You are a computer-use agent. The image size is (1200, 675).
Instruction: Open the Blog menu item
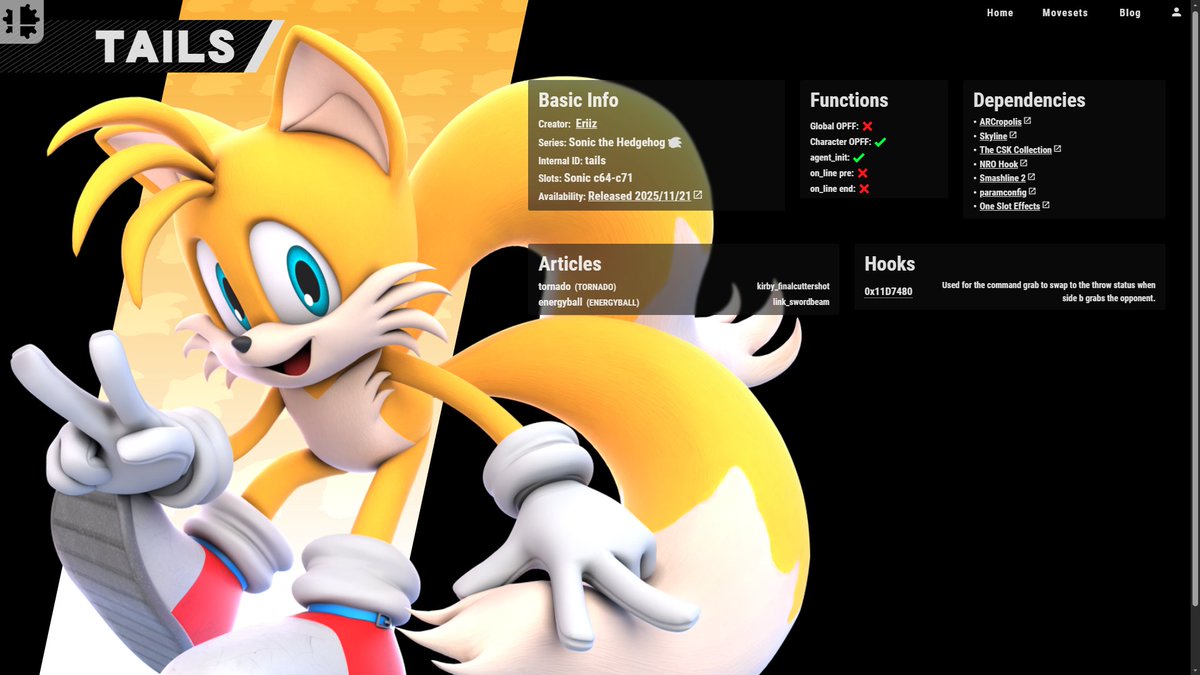[x=1130, y=13]
